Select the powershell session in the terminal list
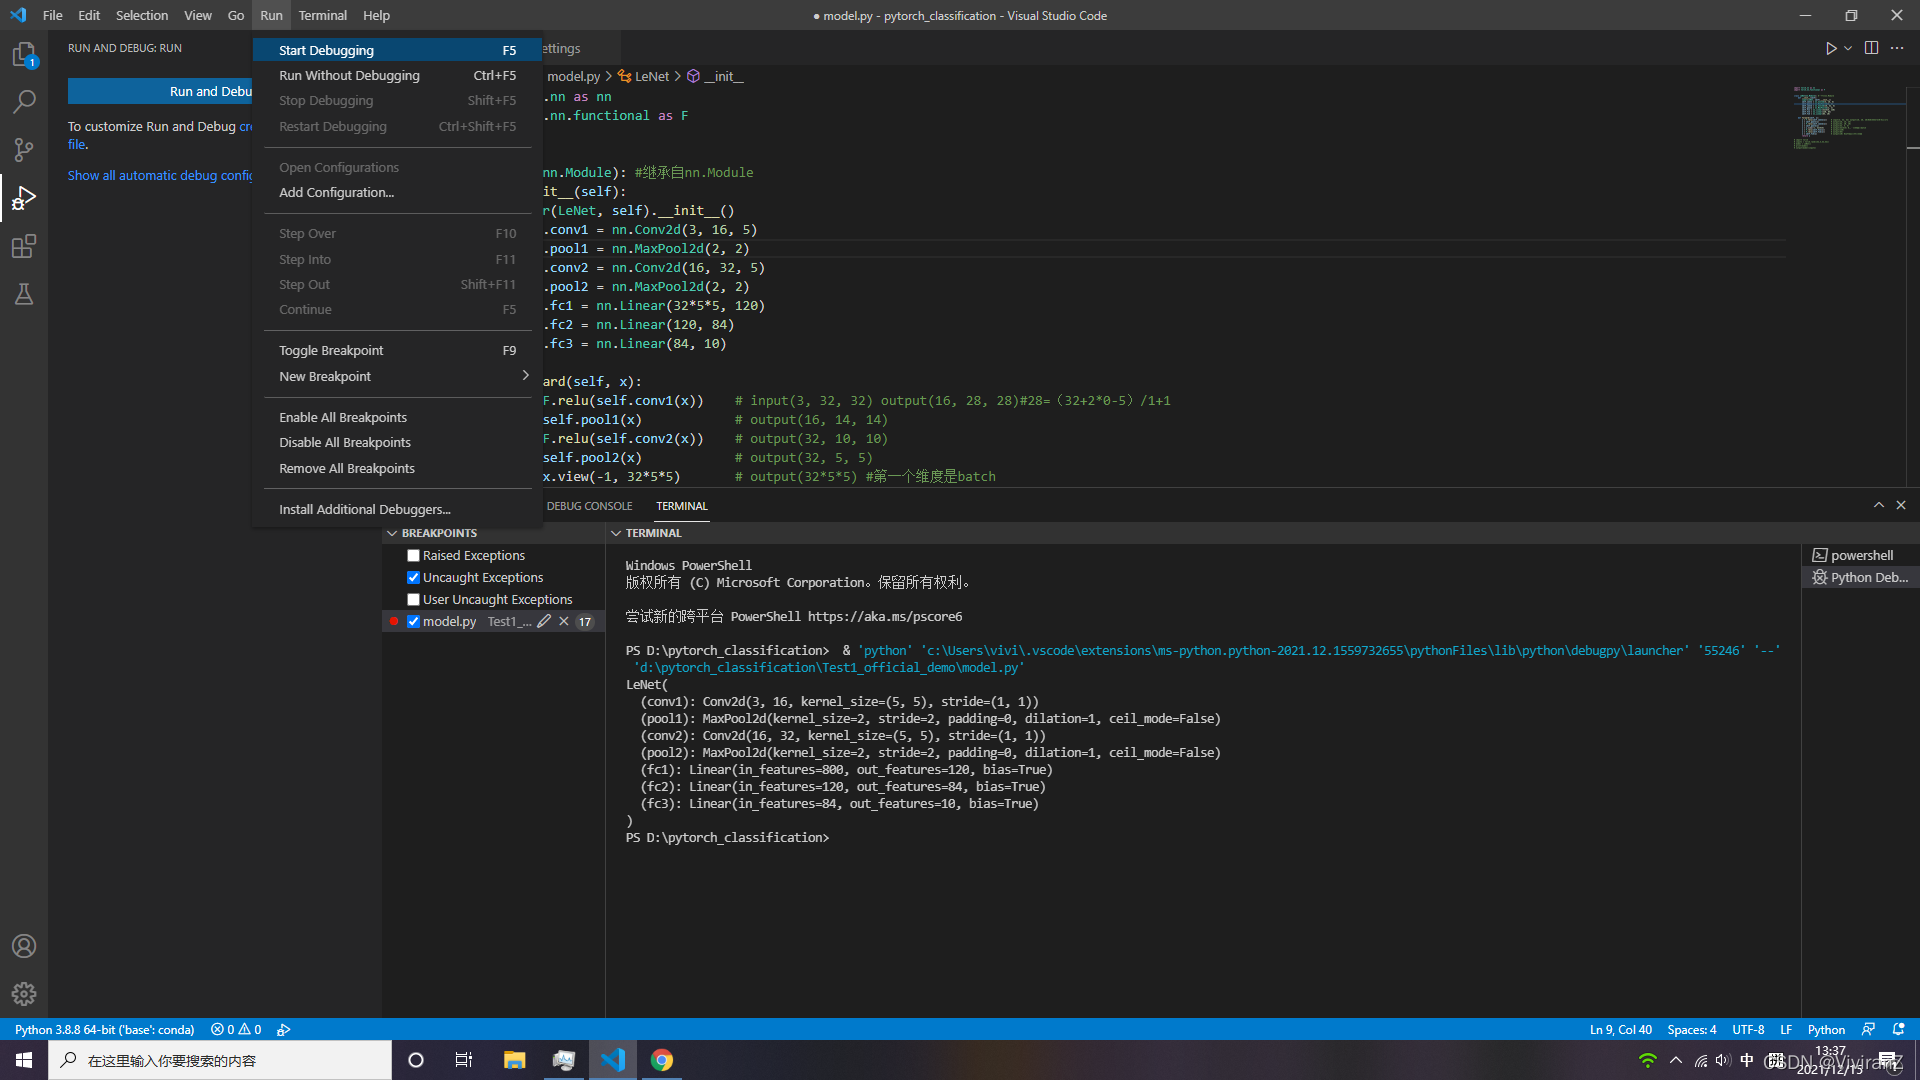 coord(1860,554)
